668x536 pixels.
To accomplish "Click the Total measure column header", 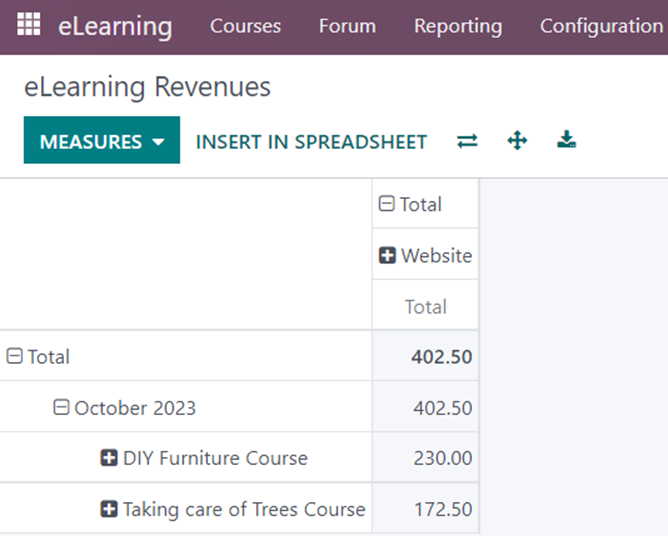I will click(x=425, y=307).
